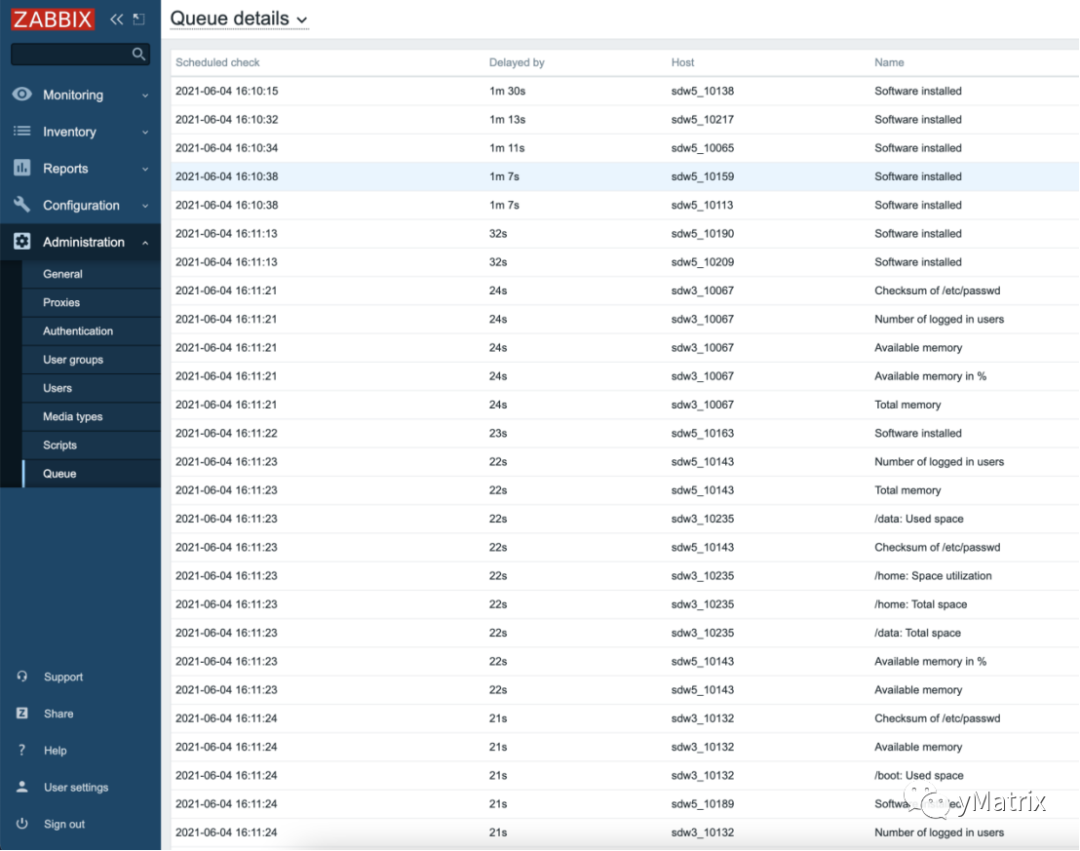
Task: Expand the Monitoring menu chevron
Action: point(145,96)
